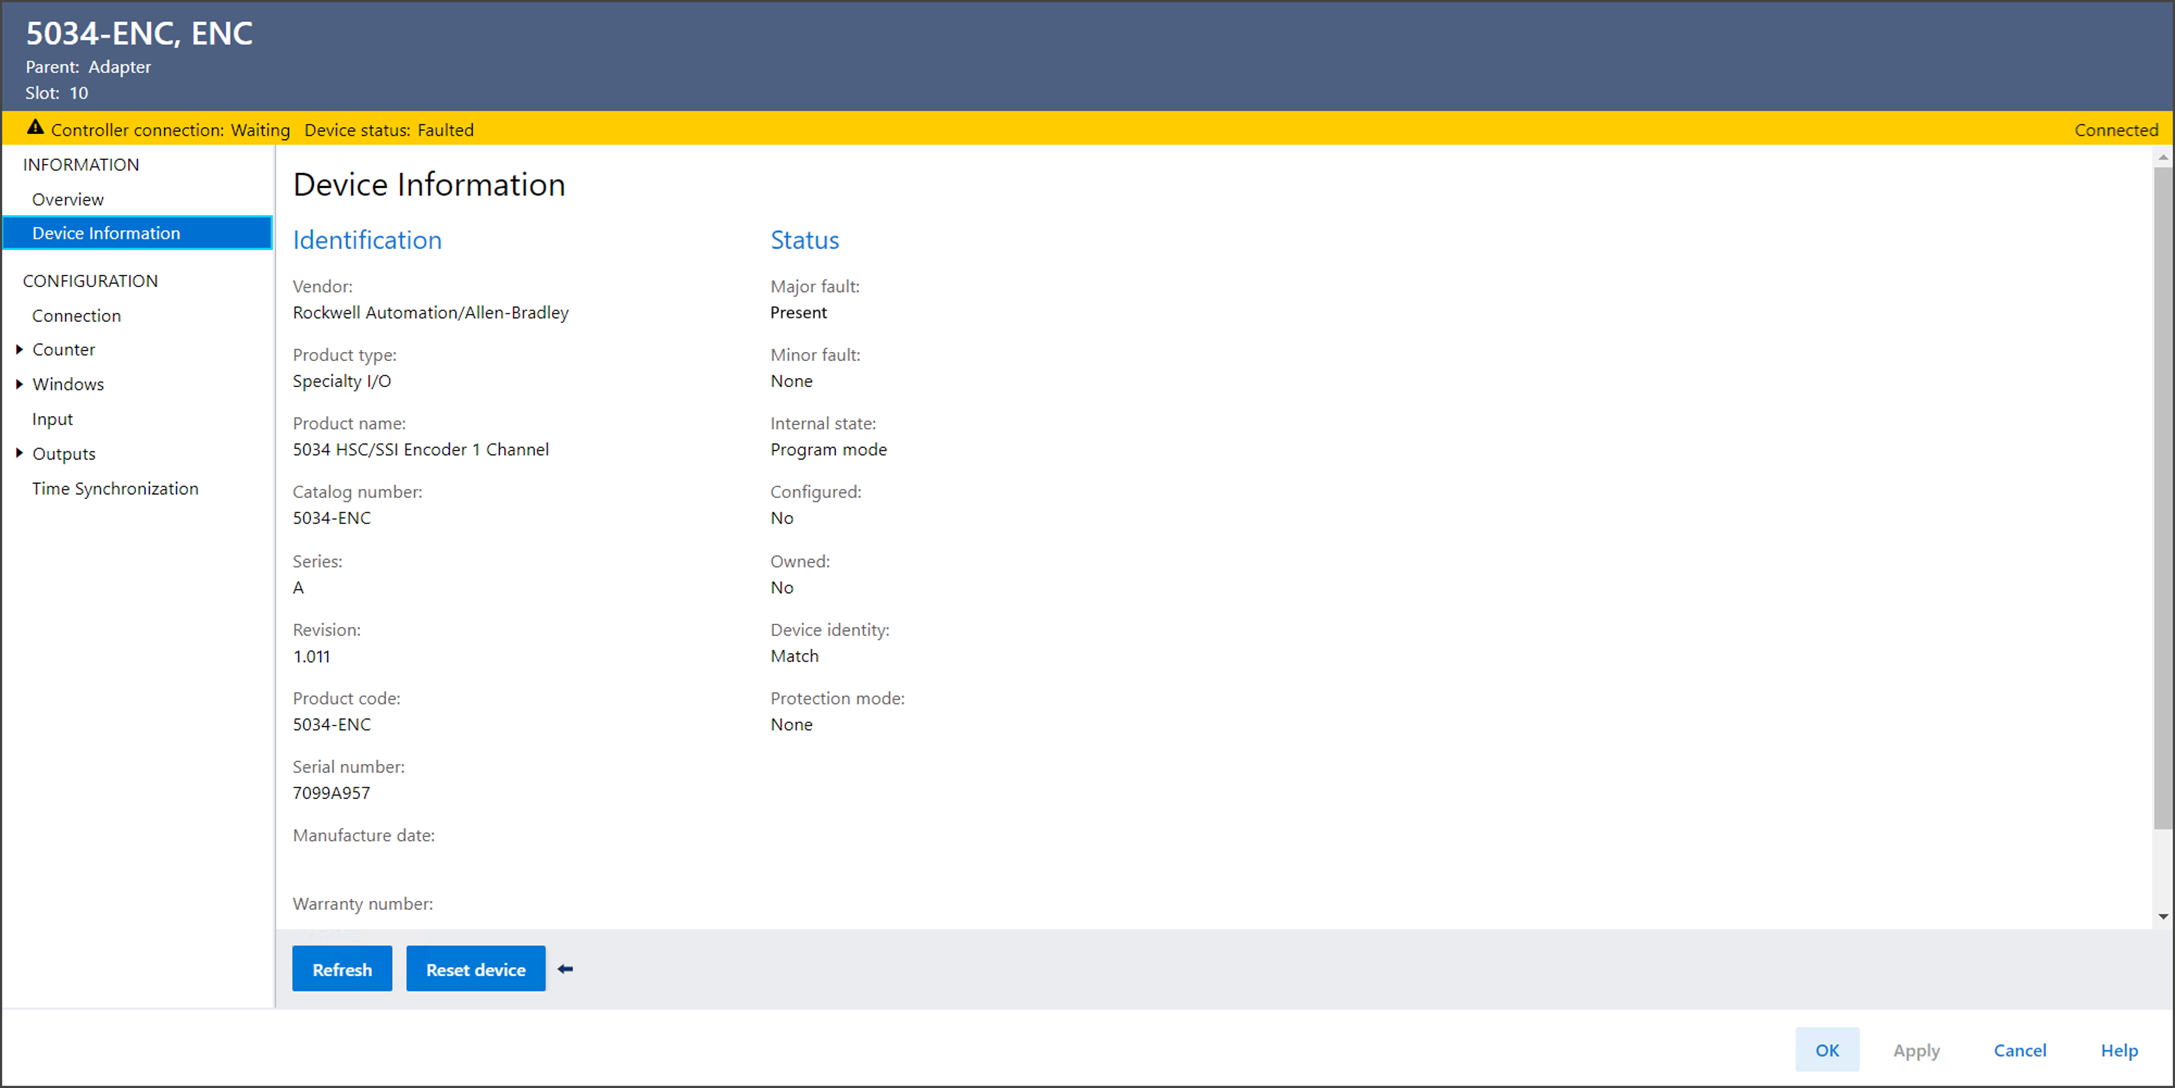2175x1088 pixels.
Task: Cancel the device dialog
Action: (x=2019, y=1050)
